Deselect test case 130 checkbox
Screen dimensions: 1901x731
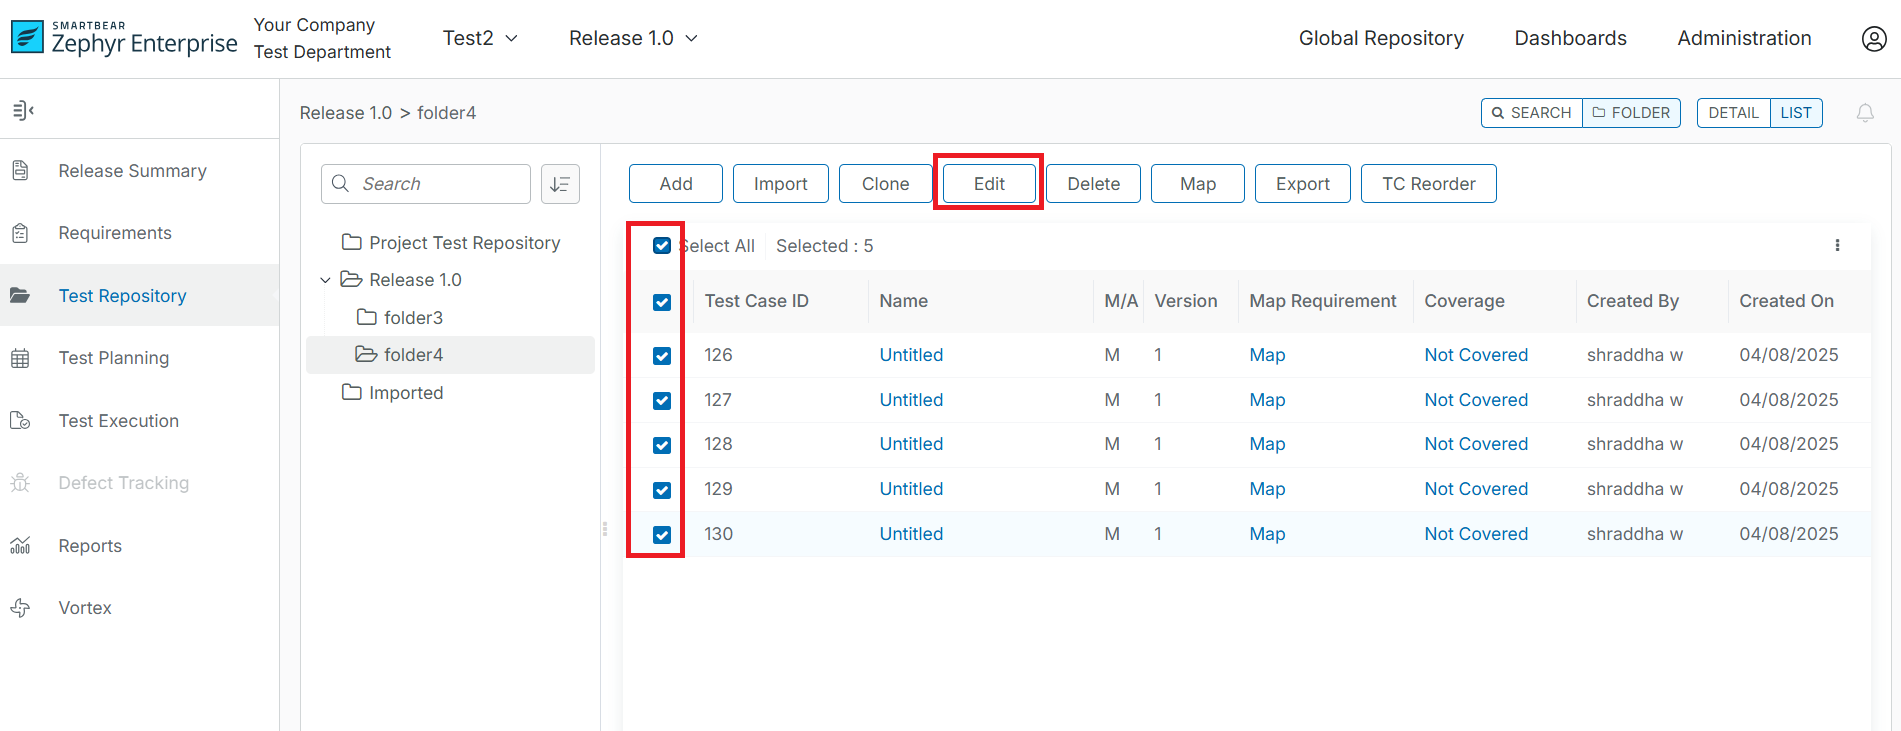[x=662, y=535]
